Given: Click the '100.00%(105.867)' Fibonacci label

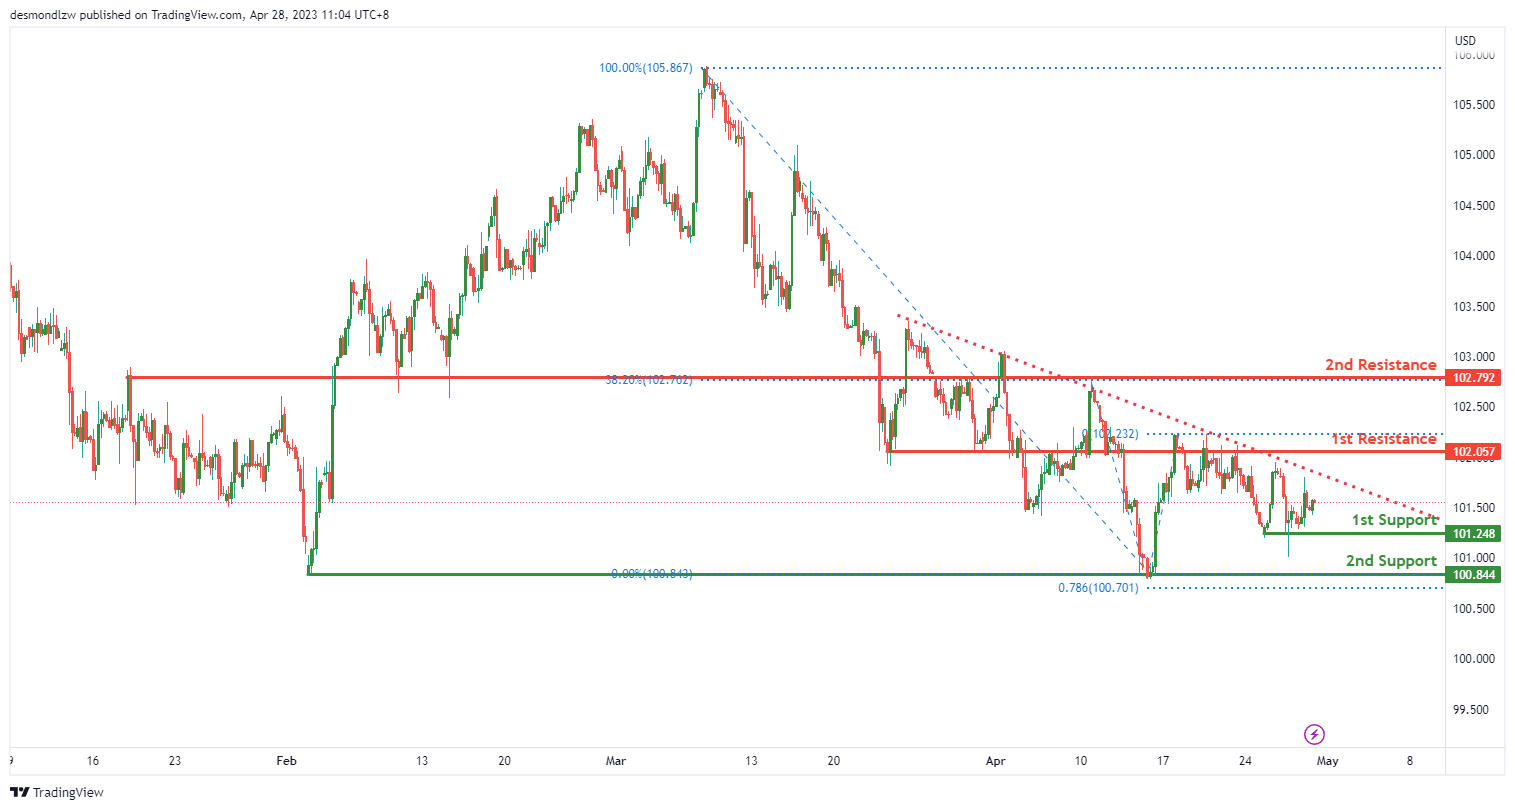Looking at the screenshot, I should 645,68.
